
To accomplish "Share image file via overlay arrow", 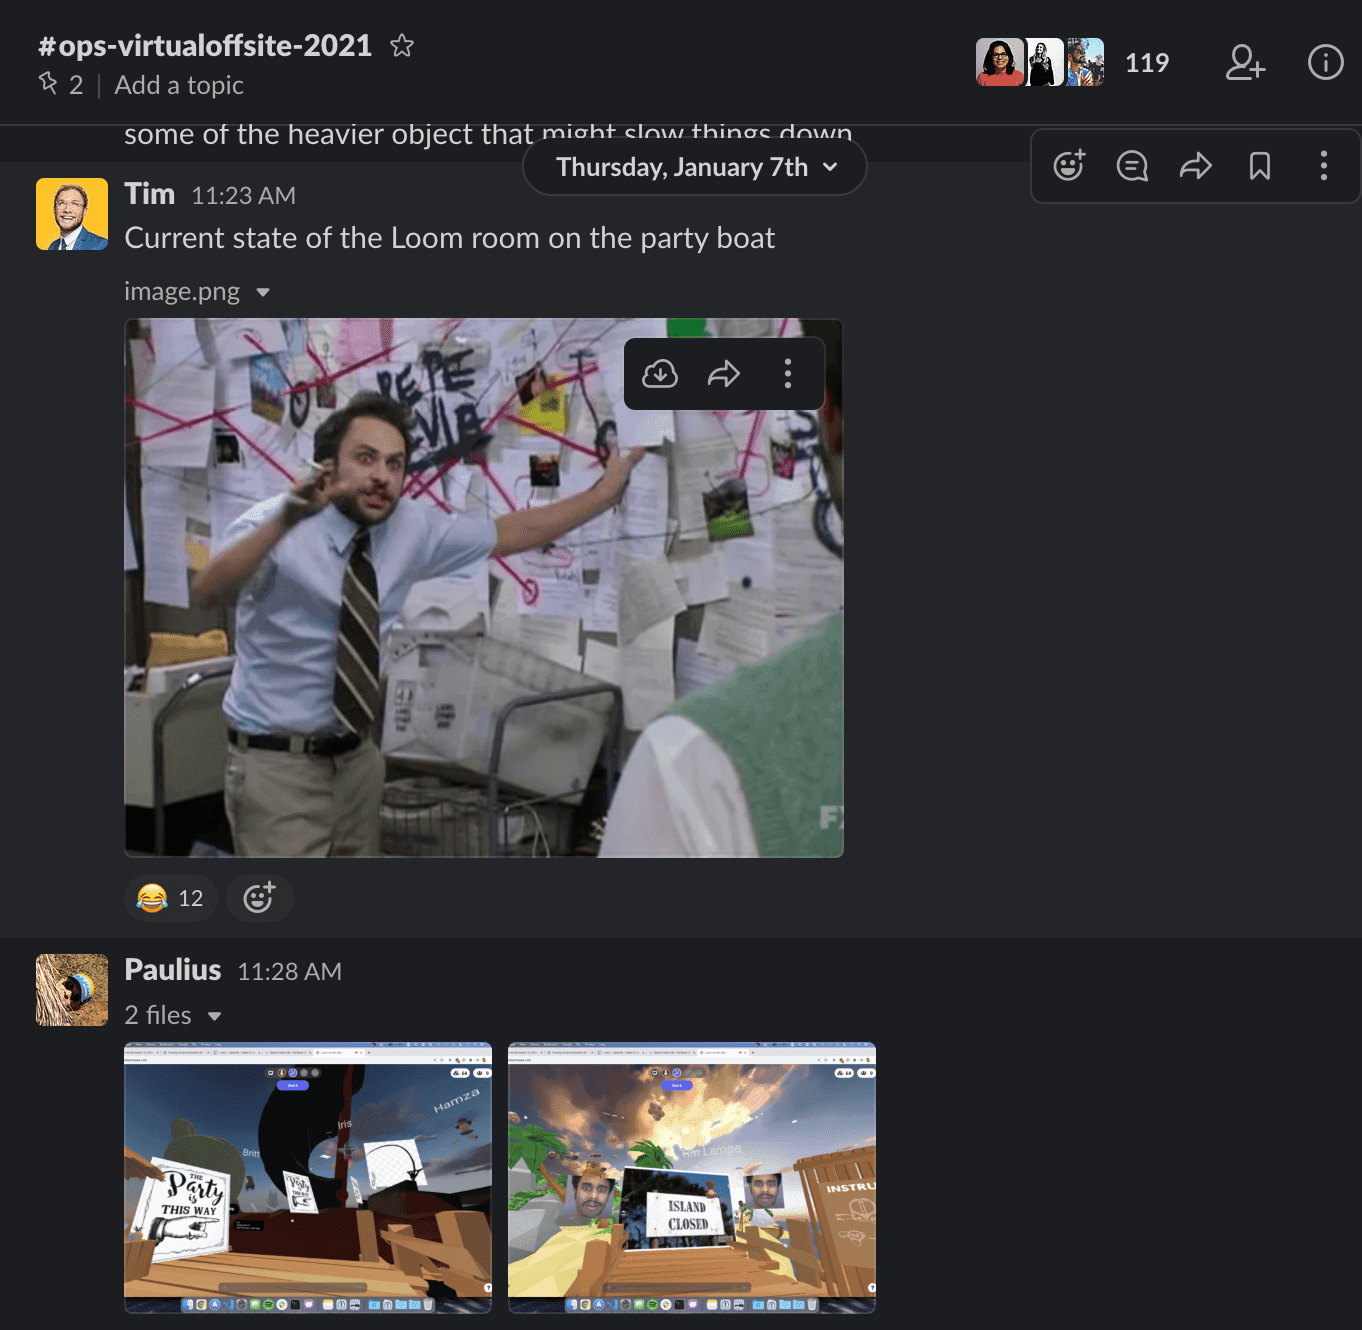I will pyautogui.click(x=724, y=374).
